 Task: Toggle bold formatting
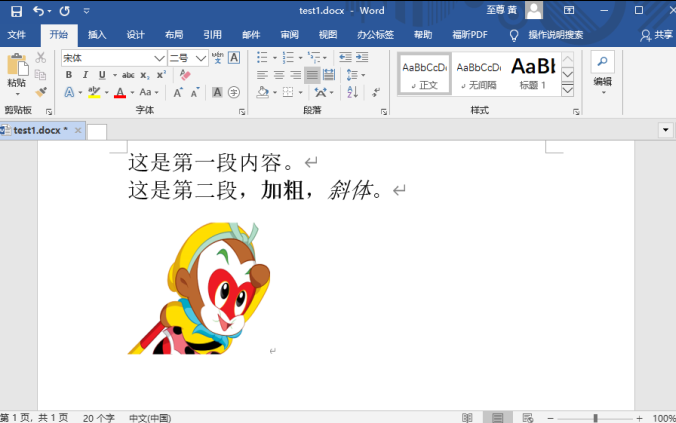[69, 75]
